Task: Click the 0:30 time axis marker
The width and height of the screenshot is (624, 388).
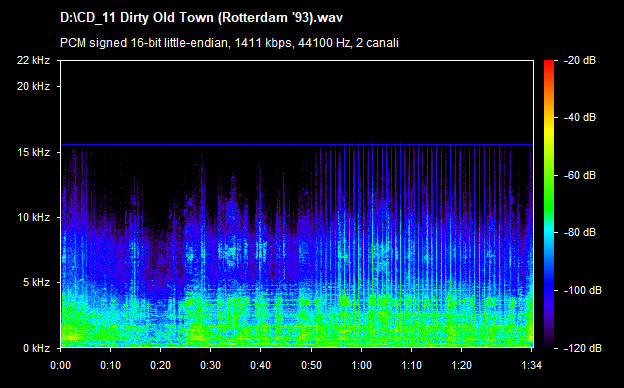Action: [211, 365]
